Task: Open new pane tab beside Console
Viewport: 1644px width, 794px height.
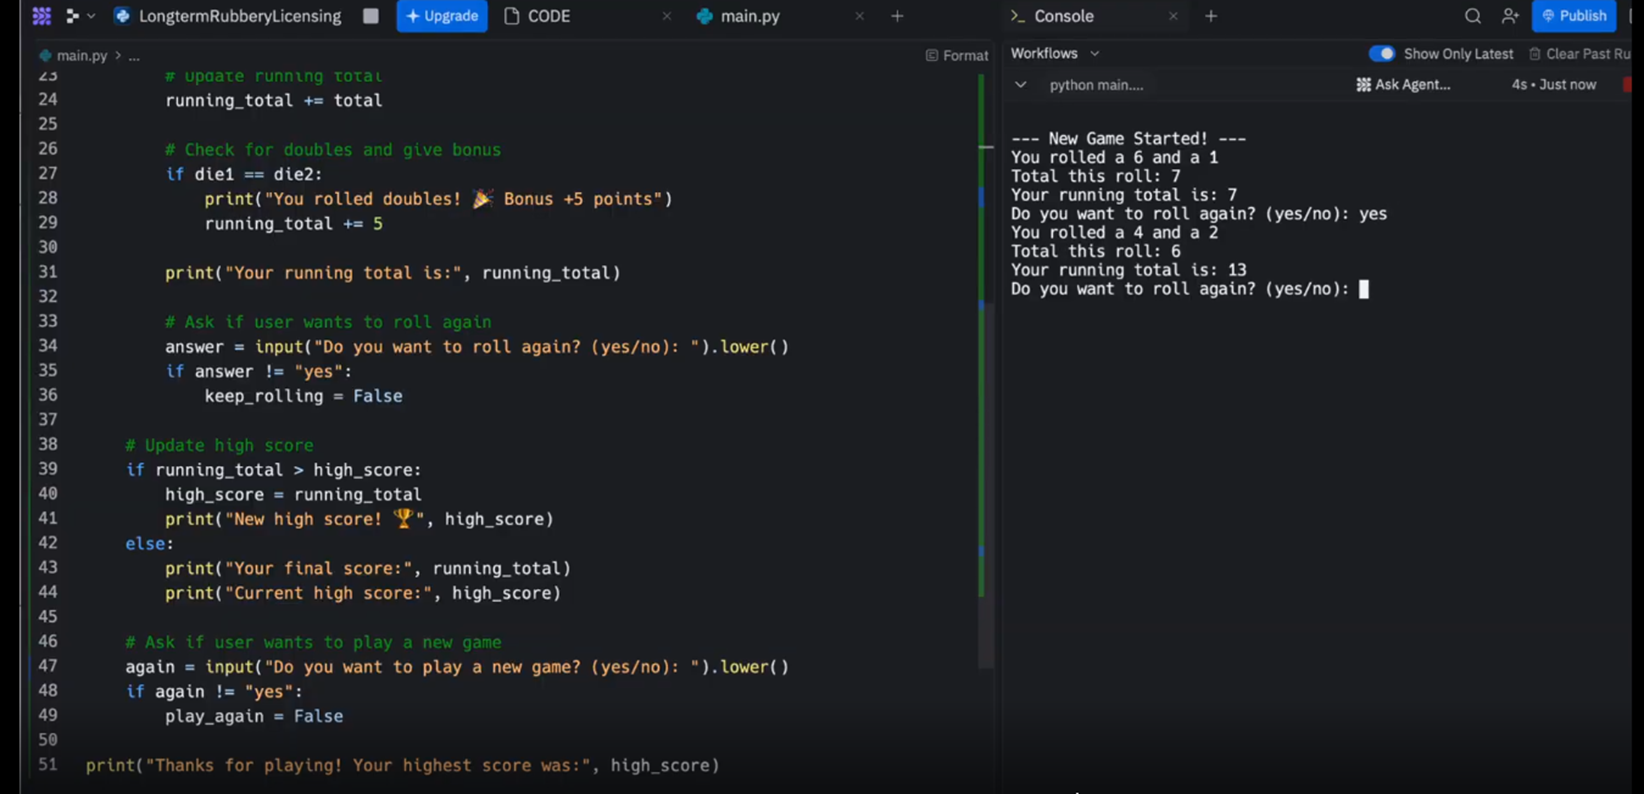Action: pos(1210,16)
